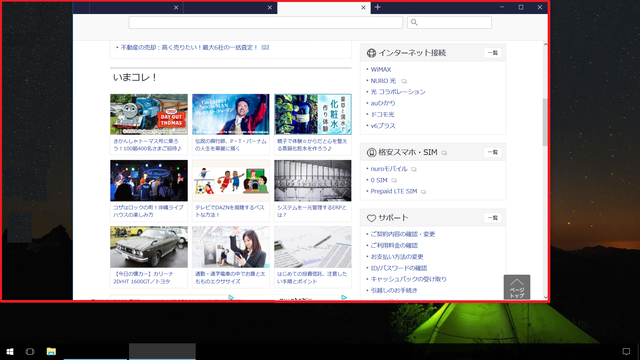Jump to page top with ページトップ button
Screen dimensions: 640x360
[517, 287]
